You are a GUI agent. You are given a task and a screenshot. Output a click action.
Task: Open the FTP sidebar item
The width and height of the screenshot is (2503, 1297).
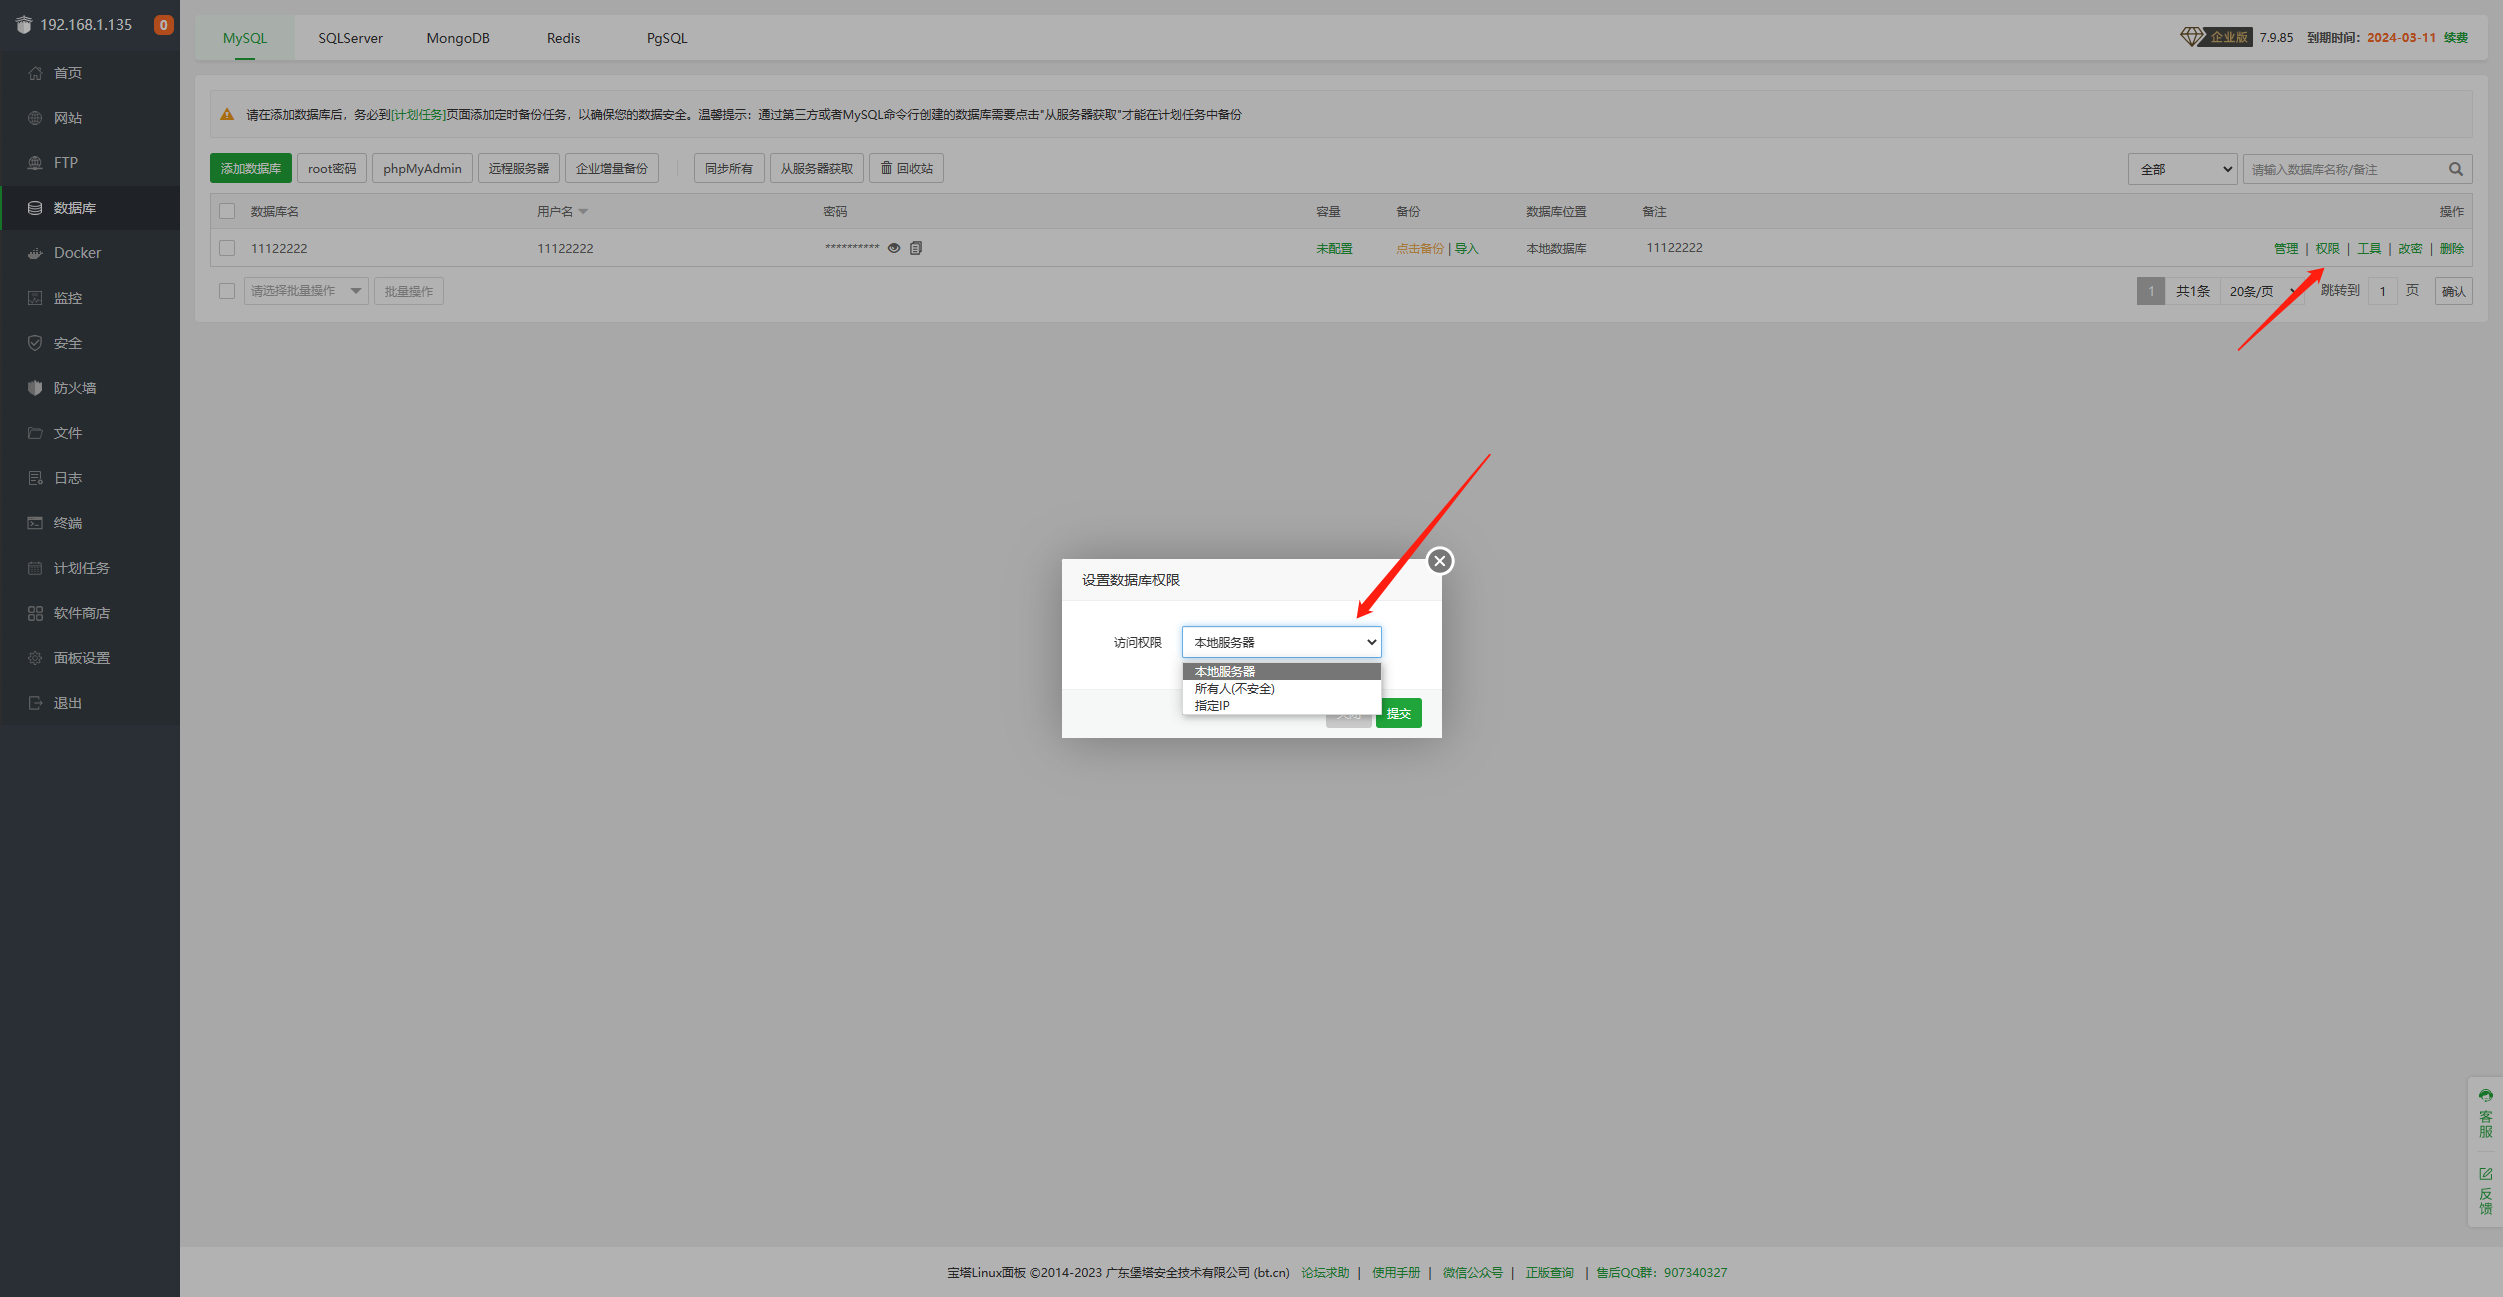90,163
